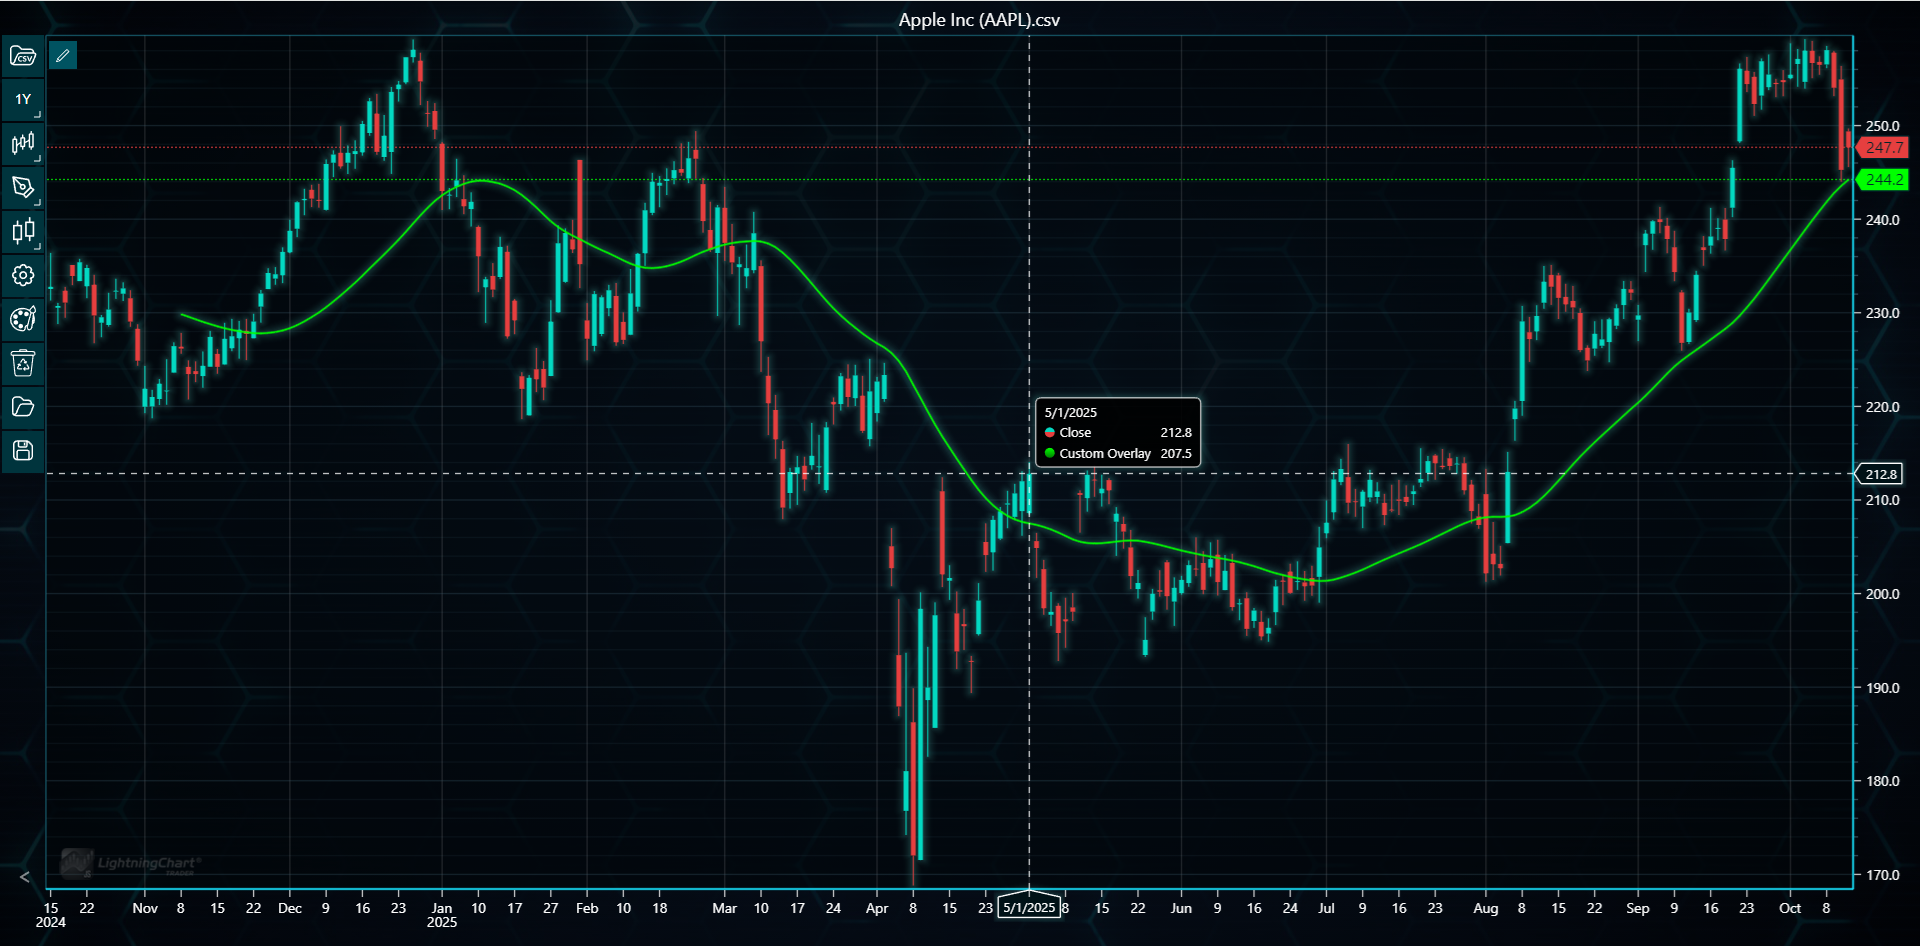
Task: Click the Jan 2025 date axis label
Action: (x=442, y=915)
